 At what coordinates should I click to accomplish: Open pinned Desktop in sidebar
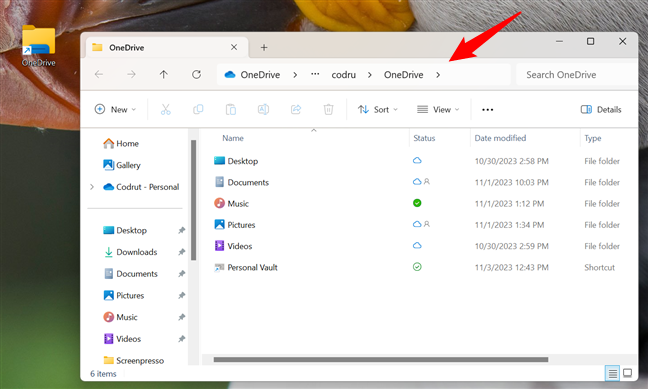[x=125, y=230]
